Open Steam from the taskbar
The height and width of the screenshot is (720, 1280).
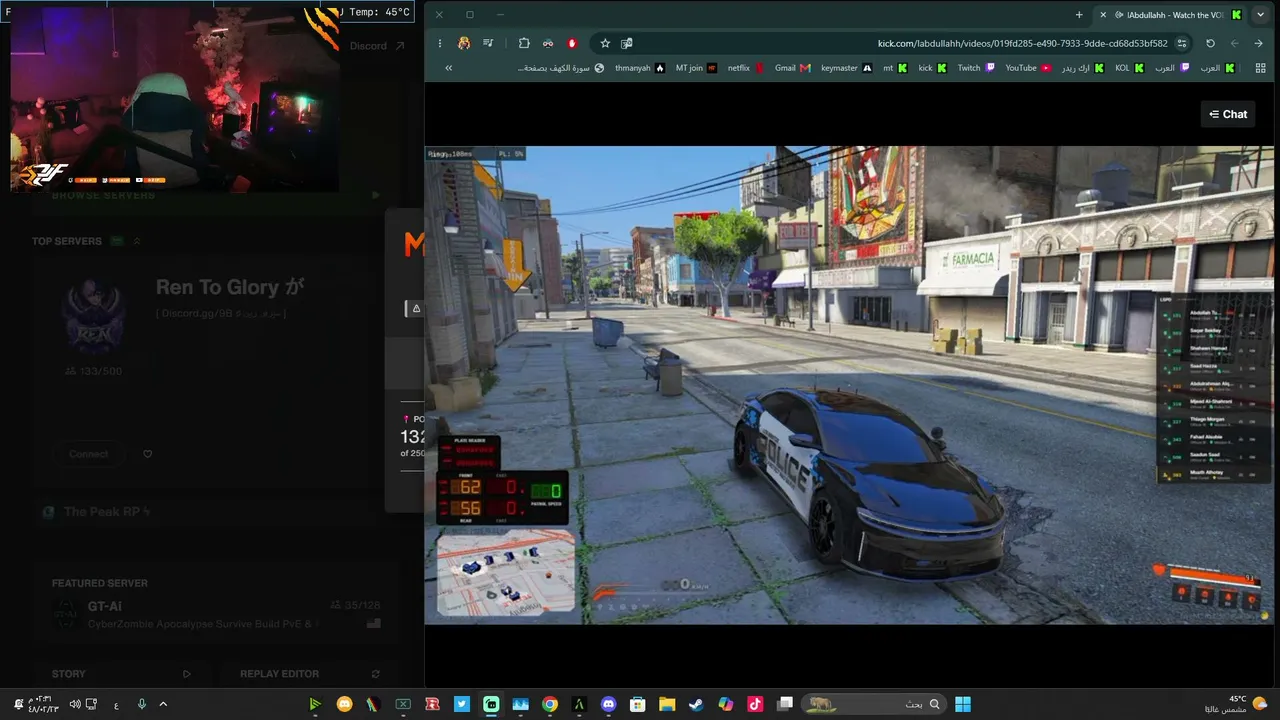[x=696, y=704]
